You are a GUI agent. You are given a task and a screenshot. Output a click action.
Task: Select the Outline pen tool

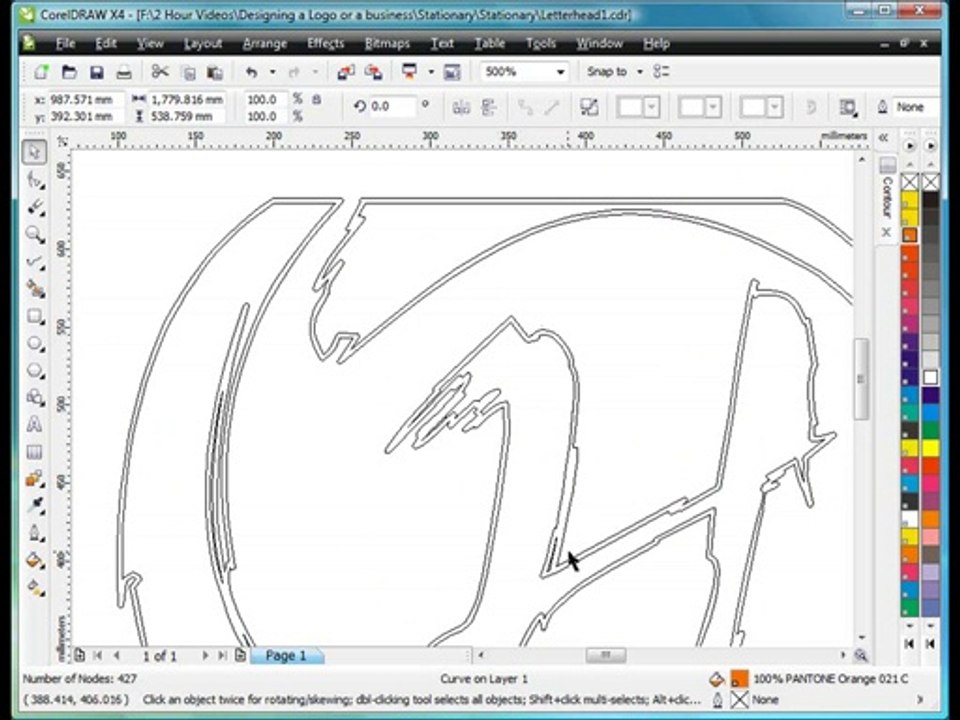(35, 533)
